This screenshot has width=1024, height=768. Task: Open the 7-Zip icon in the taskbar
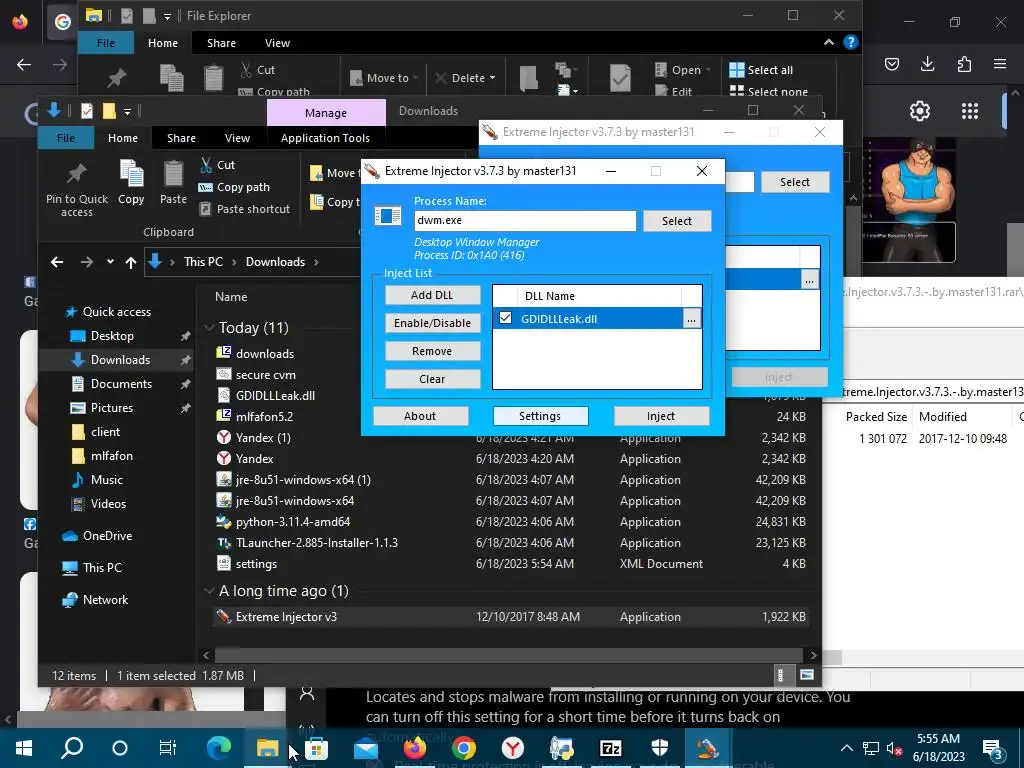[611, 748]
